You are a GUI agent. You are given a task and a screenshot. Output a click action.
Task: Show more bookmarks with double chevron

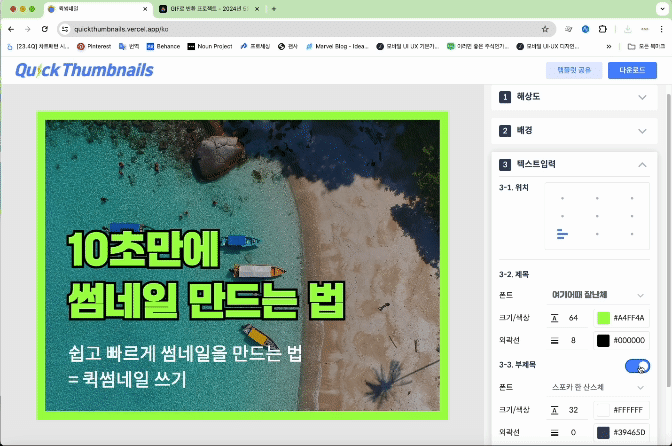pyautogui.click(x=609, y=46)
